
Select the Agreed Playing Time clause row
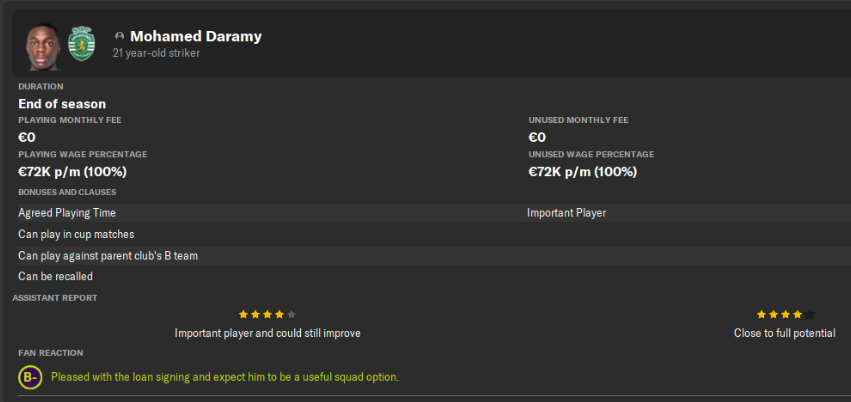pos(67,213)
